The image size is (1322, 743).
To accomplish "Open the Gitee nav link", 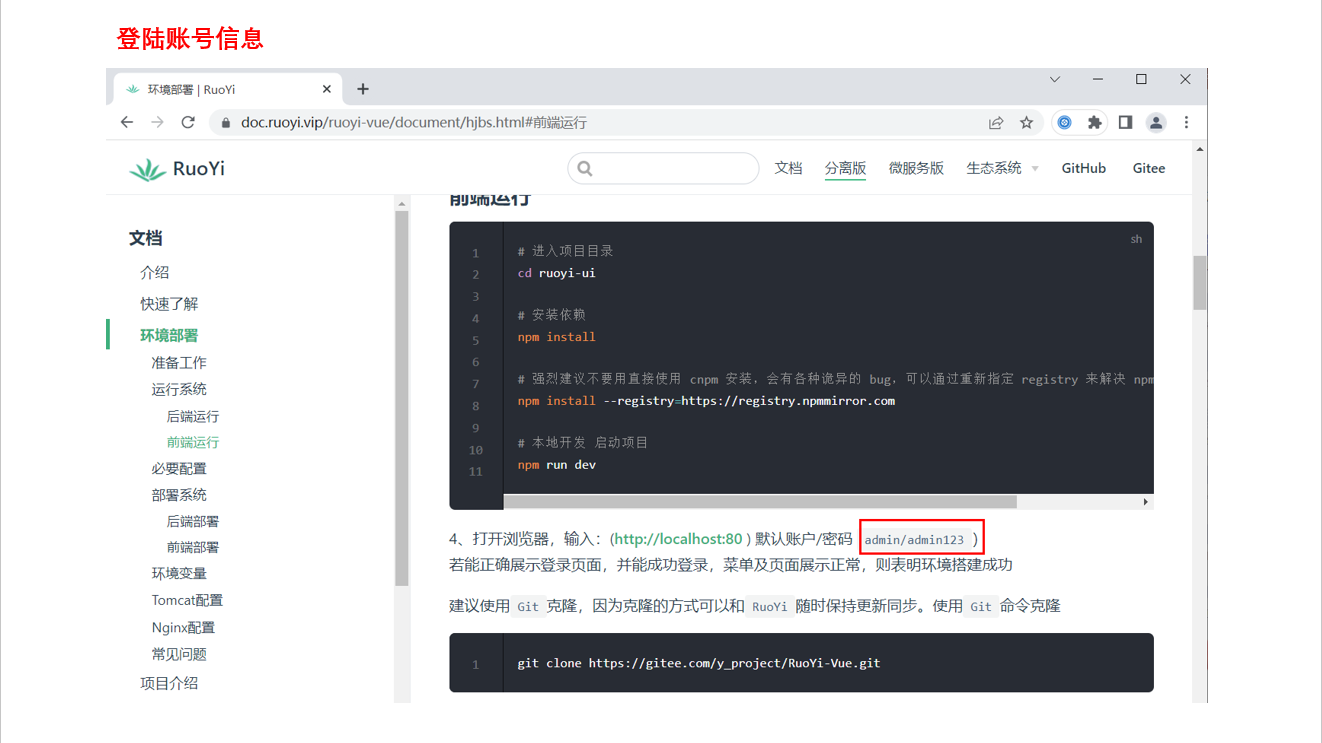I will pyautogui.click(x=1149, y=168).
